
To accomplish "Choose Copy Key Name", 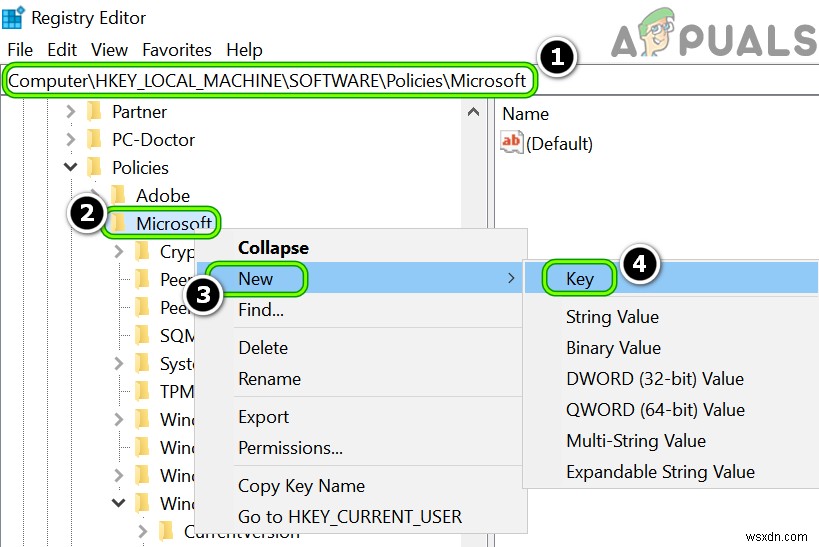I will pyautogui.click(x=301, y=486).
